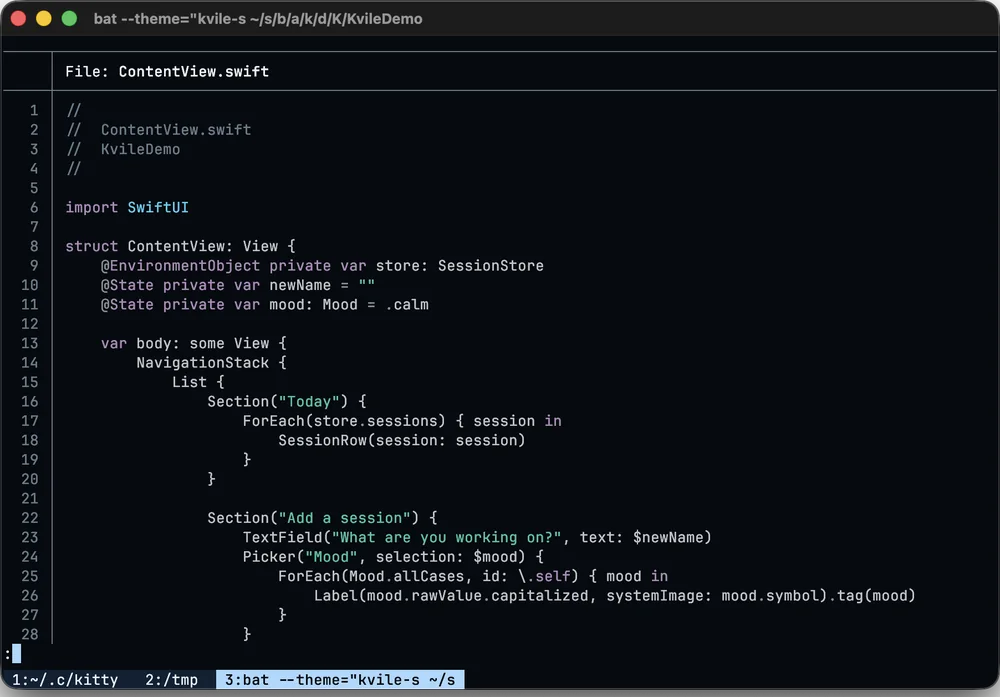Screen dimensions: 1000x697
Task: Click $newName on line 23
Action: 668,538
